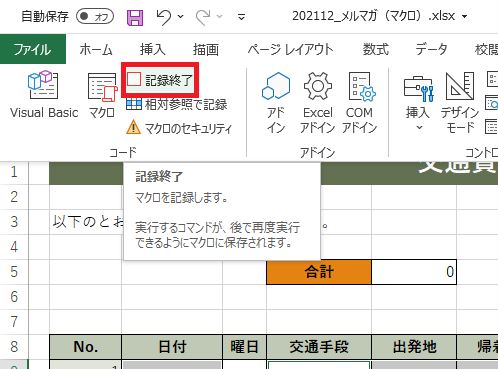The width and height of the screenshot is (498, 369).
Task: Click the properties icon beside デザイン モード
Action: [492, 79]
